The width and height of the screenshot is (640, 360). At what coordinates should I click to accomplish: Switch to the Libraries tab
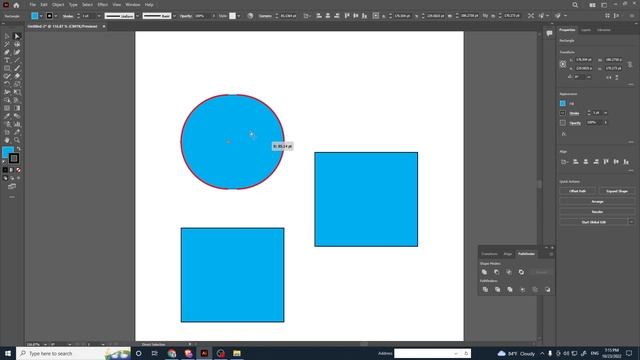point(604,30)
